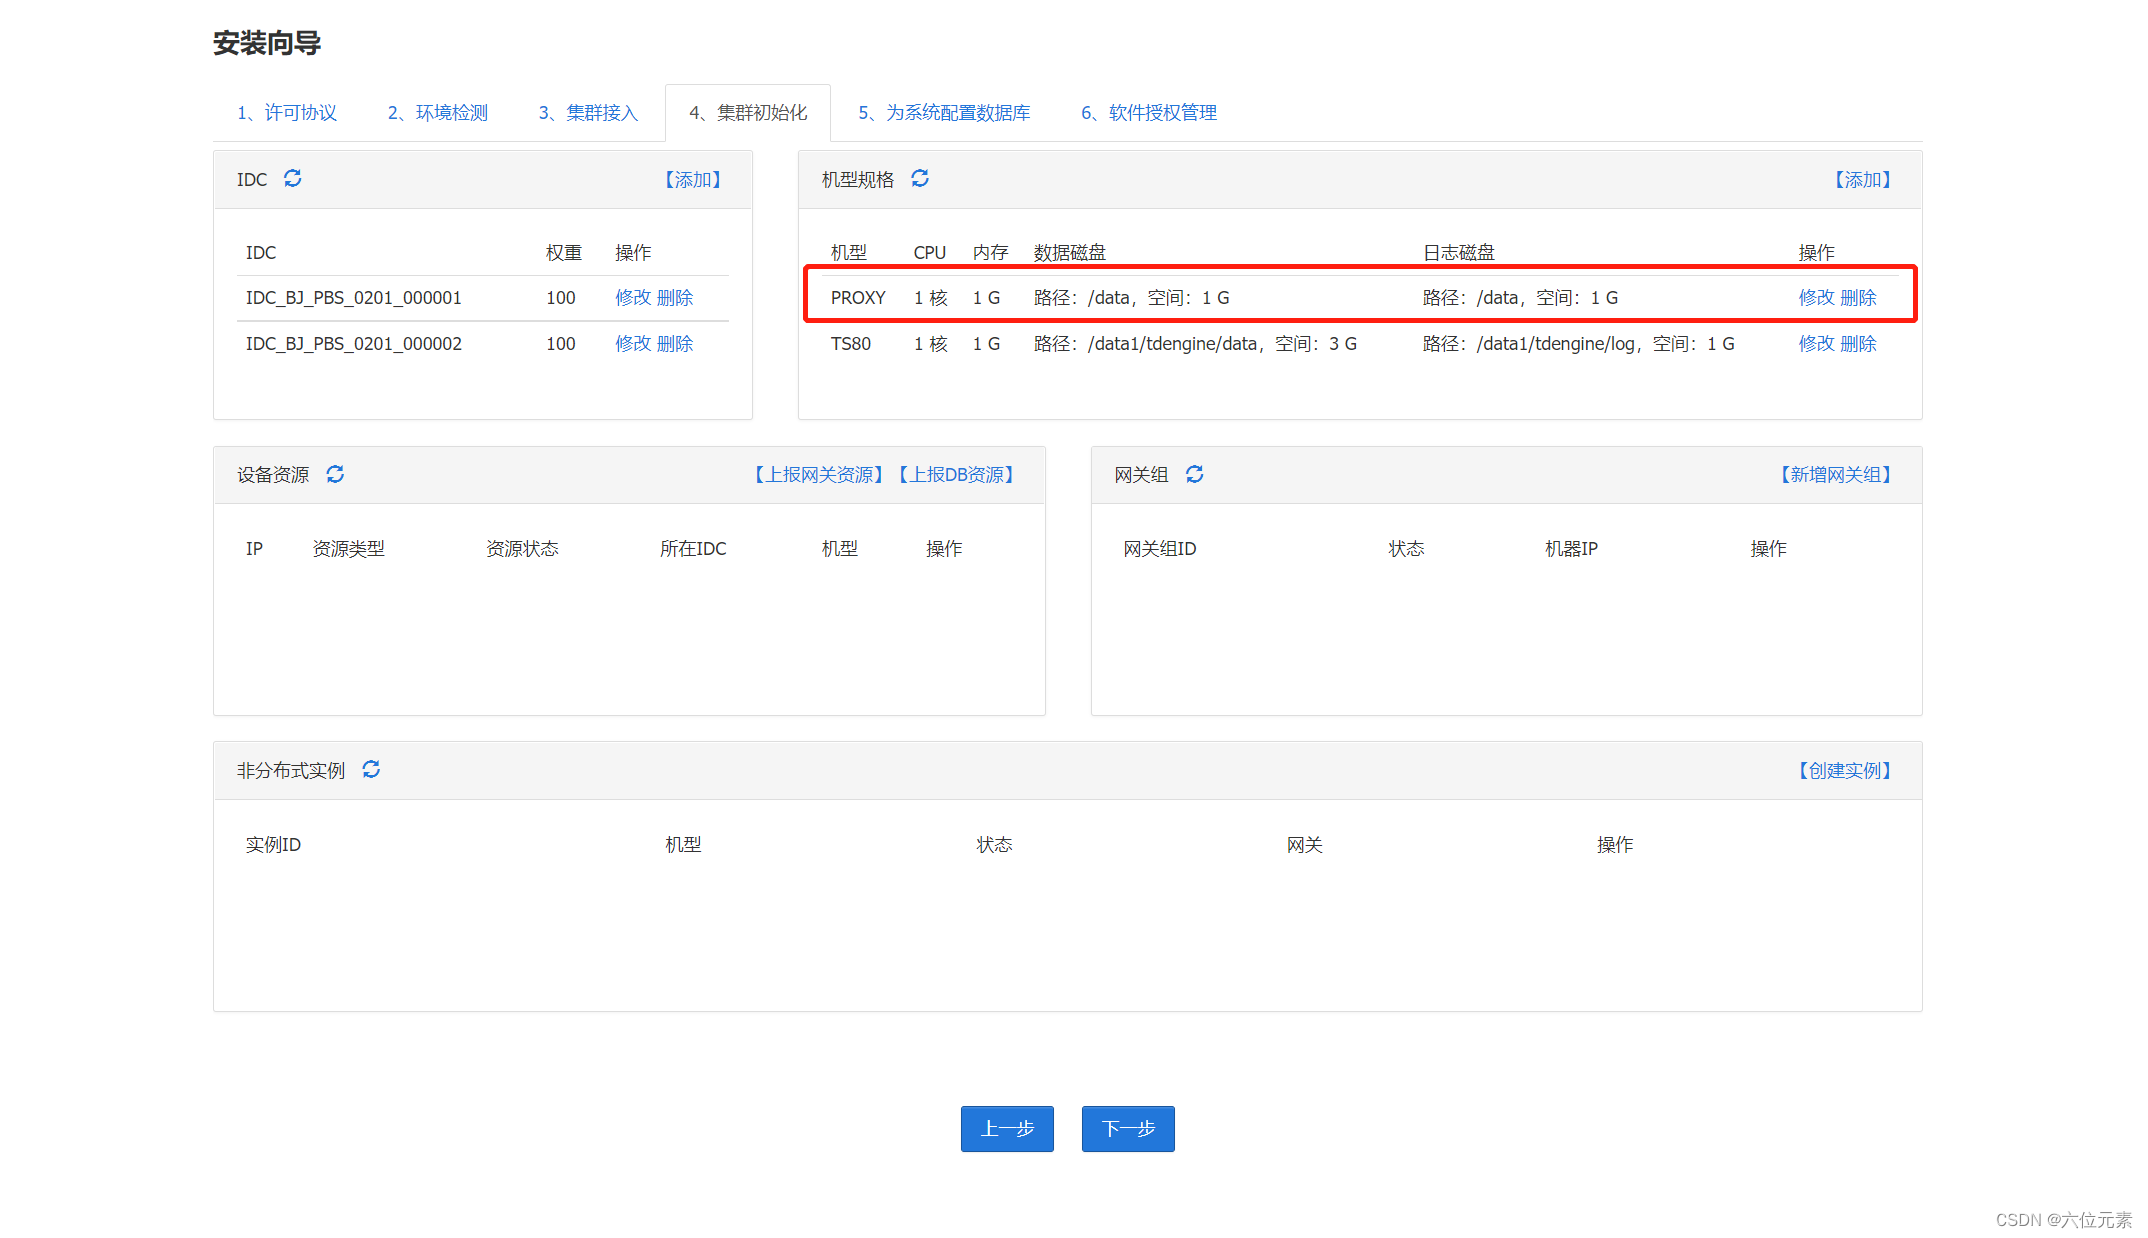Image resolution: width=2148 pixels, height=1238 pixels.
Task: Refresh the IDC panel
Action: [x=292, y=179]
